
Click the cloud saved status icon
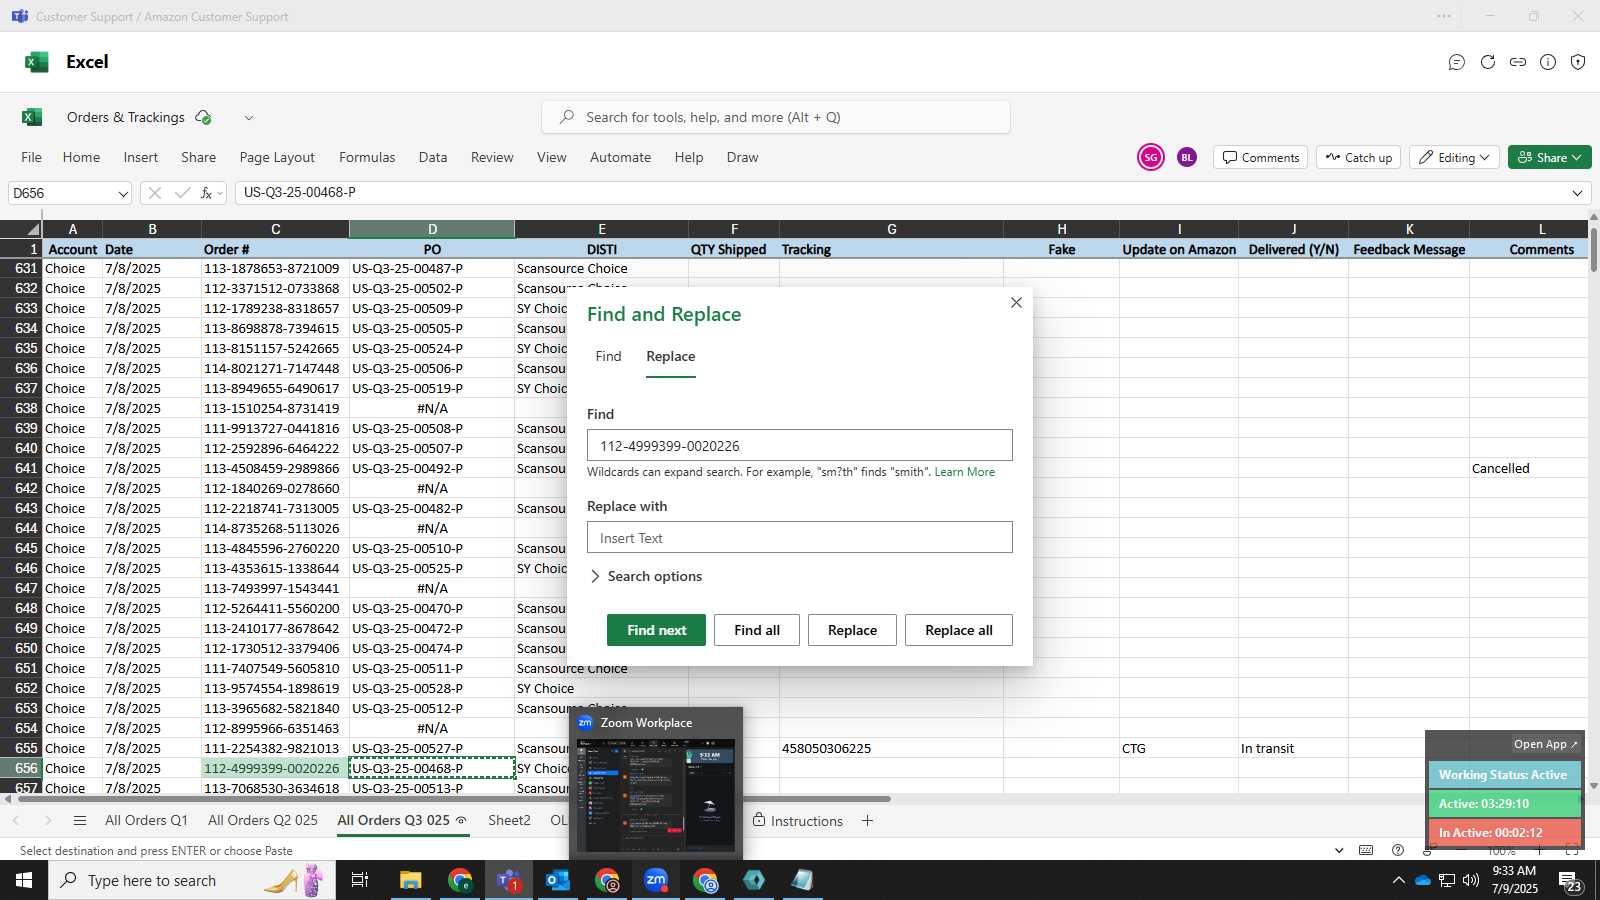click(x=203, y=117)
